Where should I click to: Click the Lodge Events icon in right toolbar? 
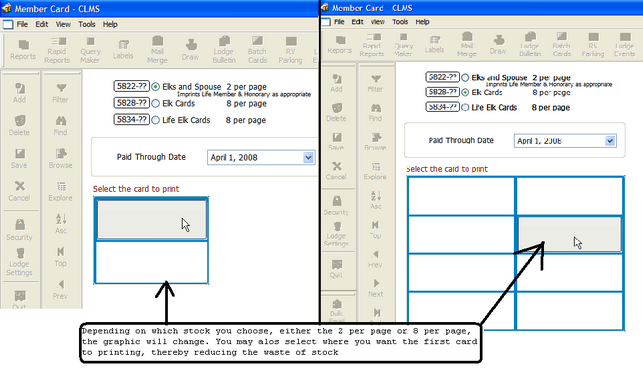click(624, 45)
